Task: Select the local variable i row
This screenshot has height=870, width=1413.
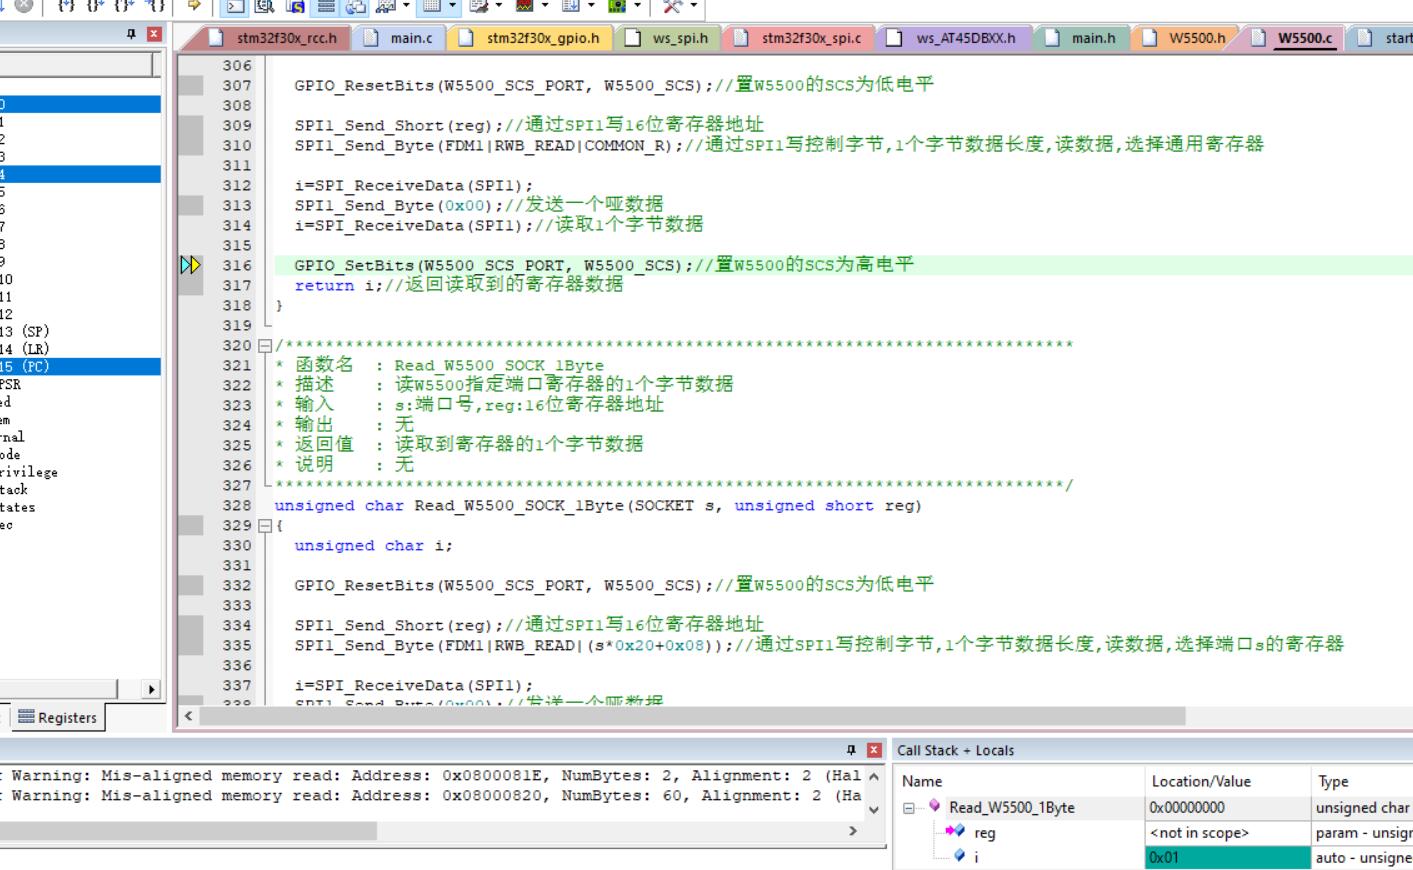Action: tap(1153, 857)
